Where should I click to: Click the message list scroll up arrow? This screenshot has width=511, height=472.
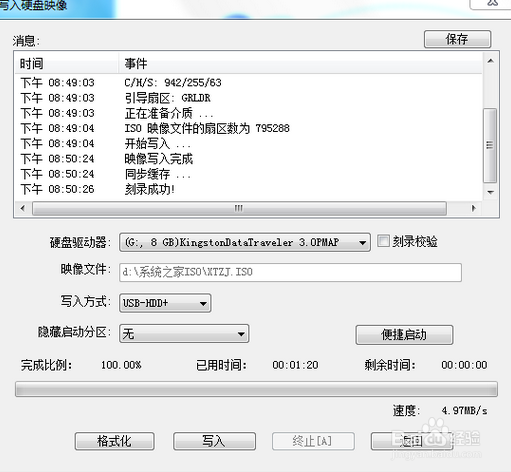[x=490, y=61]
